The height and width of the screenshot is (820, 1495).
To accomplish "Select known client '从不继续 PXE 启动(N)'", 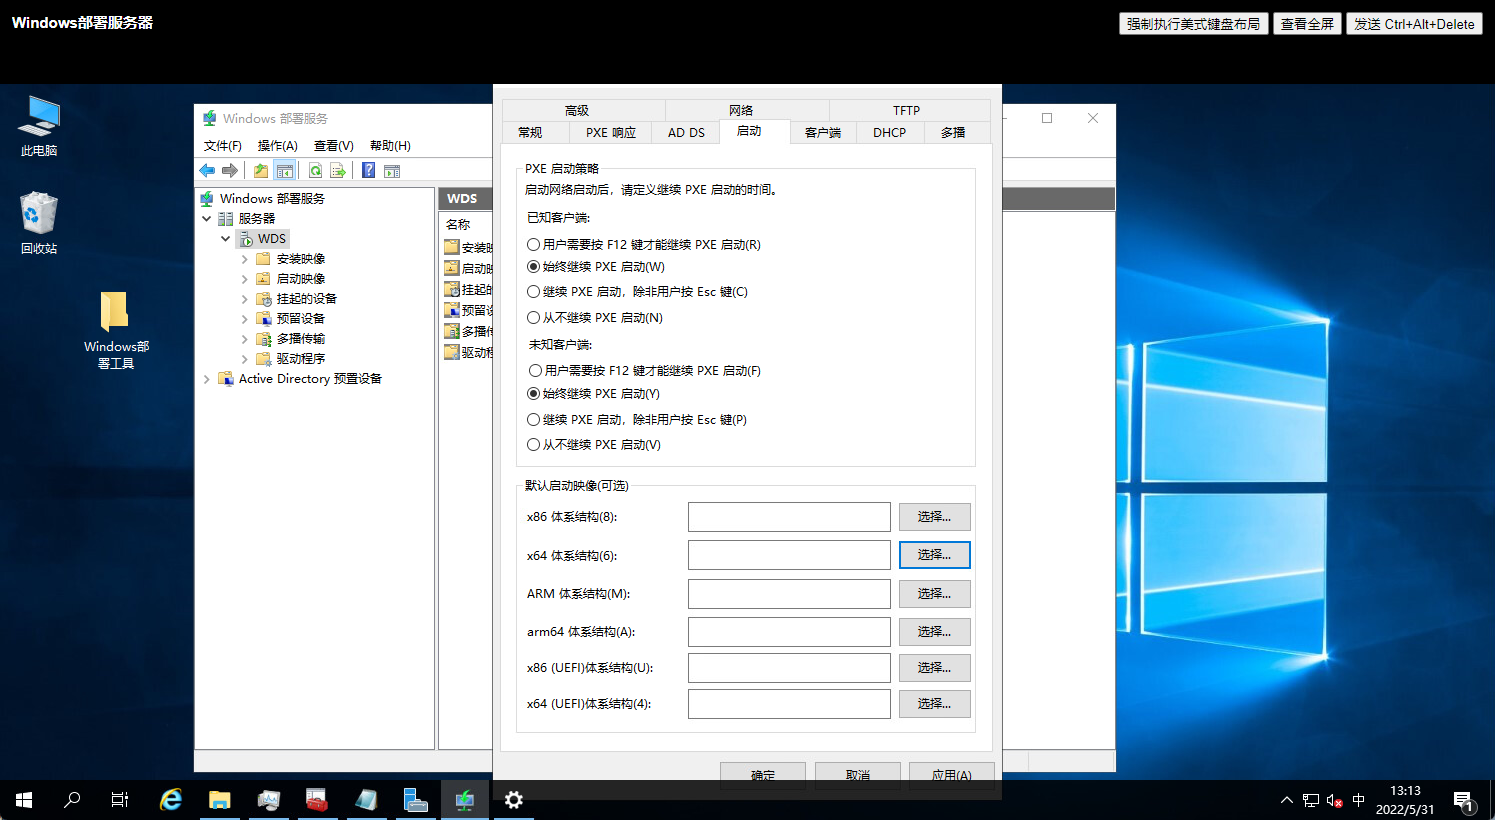I will coord(595,318).
